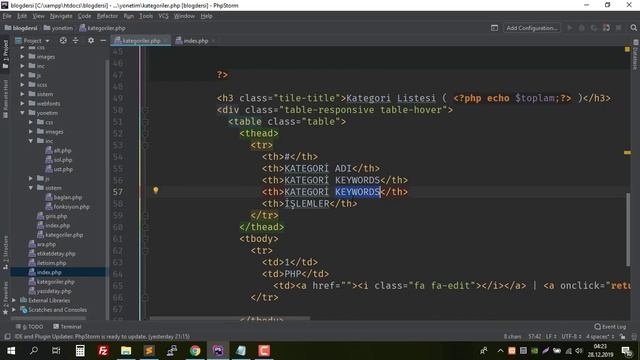The height and width of the screenshot is (360, 640).
Task: Open the Calculator taskbar icon
Action: click(x=80, y=351)
